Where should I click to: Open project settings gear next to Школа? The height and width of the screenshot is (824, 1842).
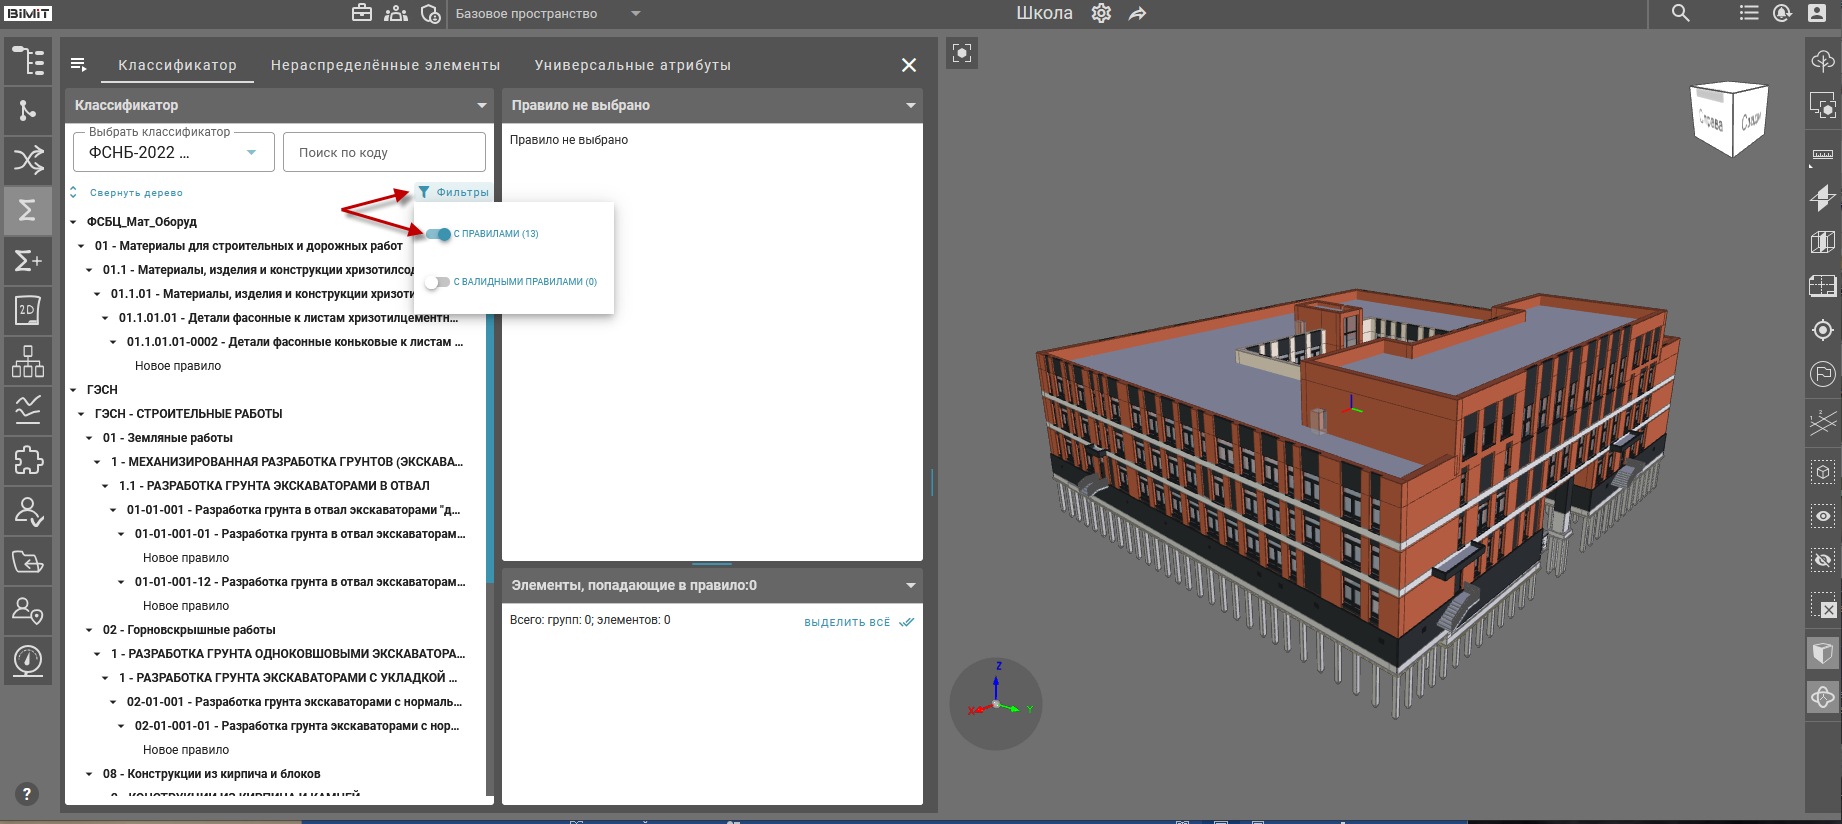[1101, 13]
